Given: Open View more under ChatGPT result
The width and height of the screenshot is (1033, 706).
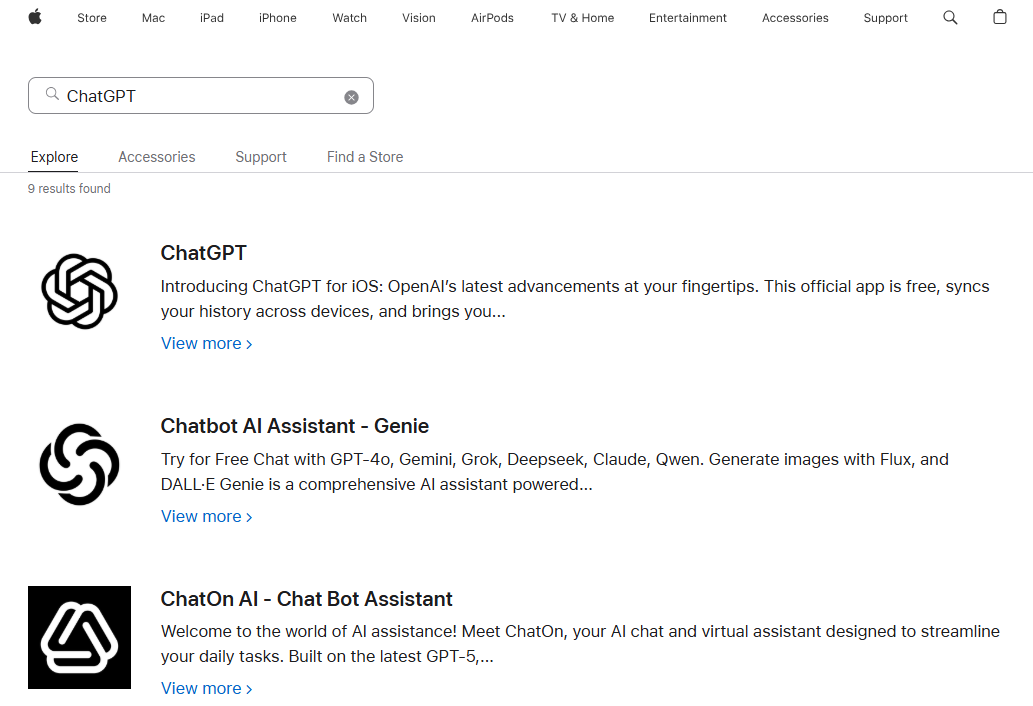Looking at the screenshot, I should tap(207, 344).
